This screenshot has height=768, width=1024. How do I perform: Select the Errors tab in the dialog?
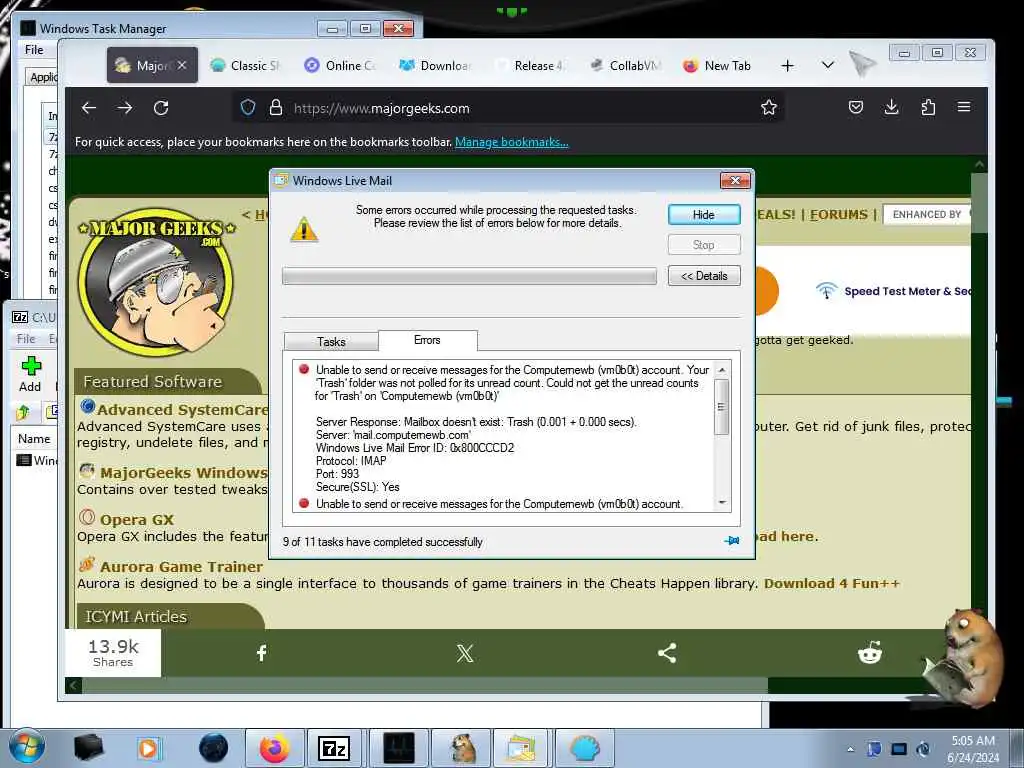pos(427,340)
